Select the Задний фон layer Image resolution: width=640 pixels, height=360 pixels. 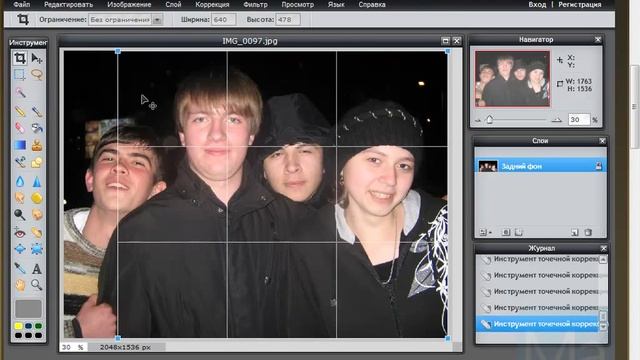[540, 166]
